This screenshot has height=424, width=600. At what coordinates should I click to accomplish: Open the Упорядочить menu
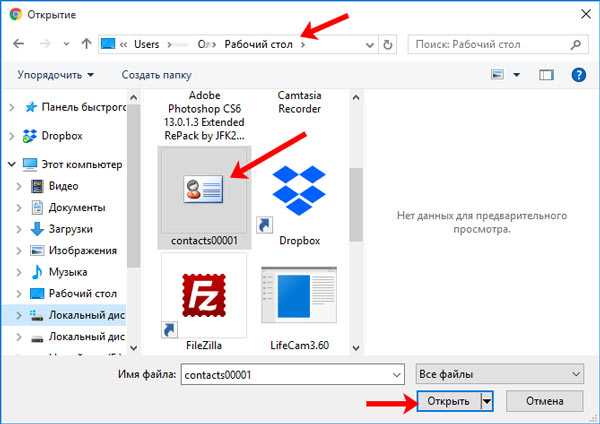[x=55, y=75]
